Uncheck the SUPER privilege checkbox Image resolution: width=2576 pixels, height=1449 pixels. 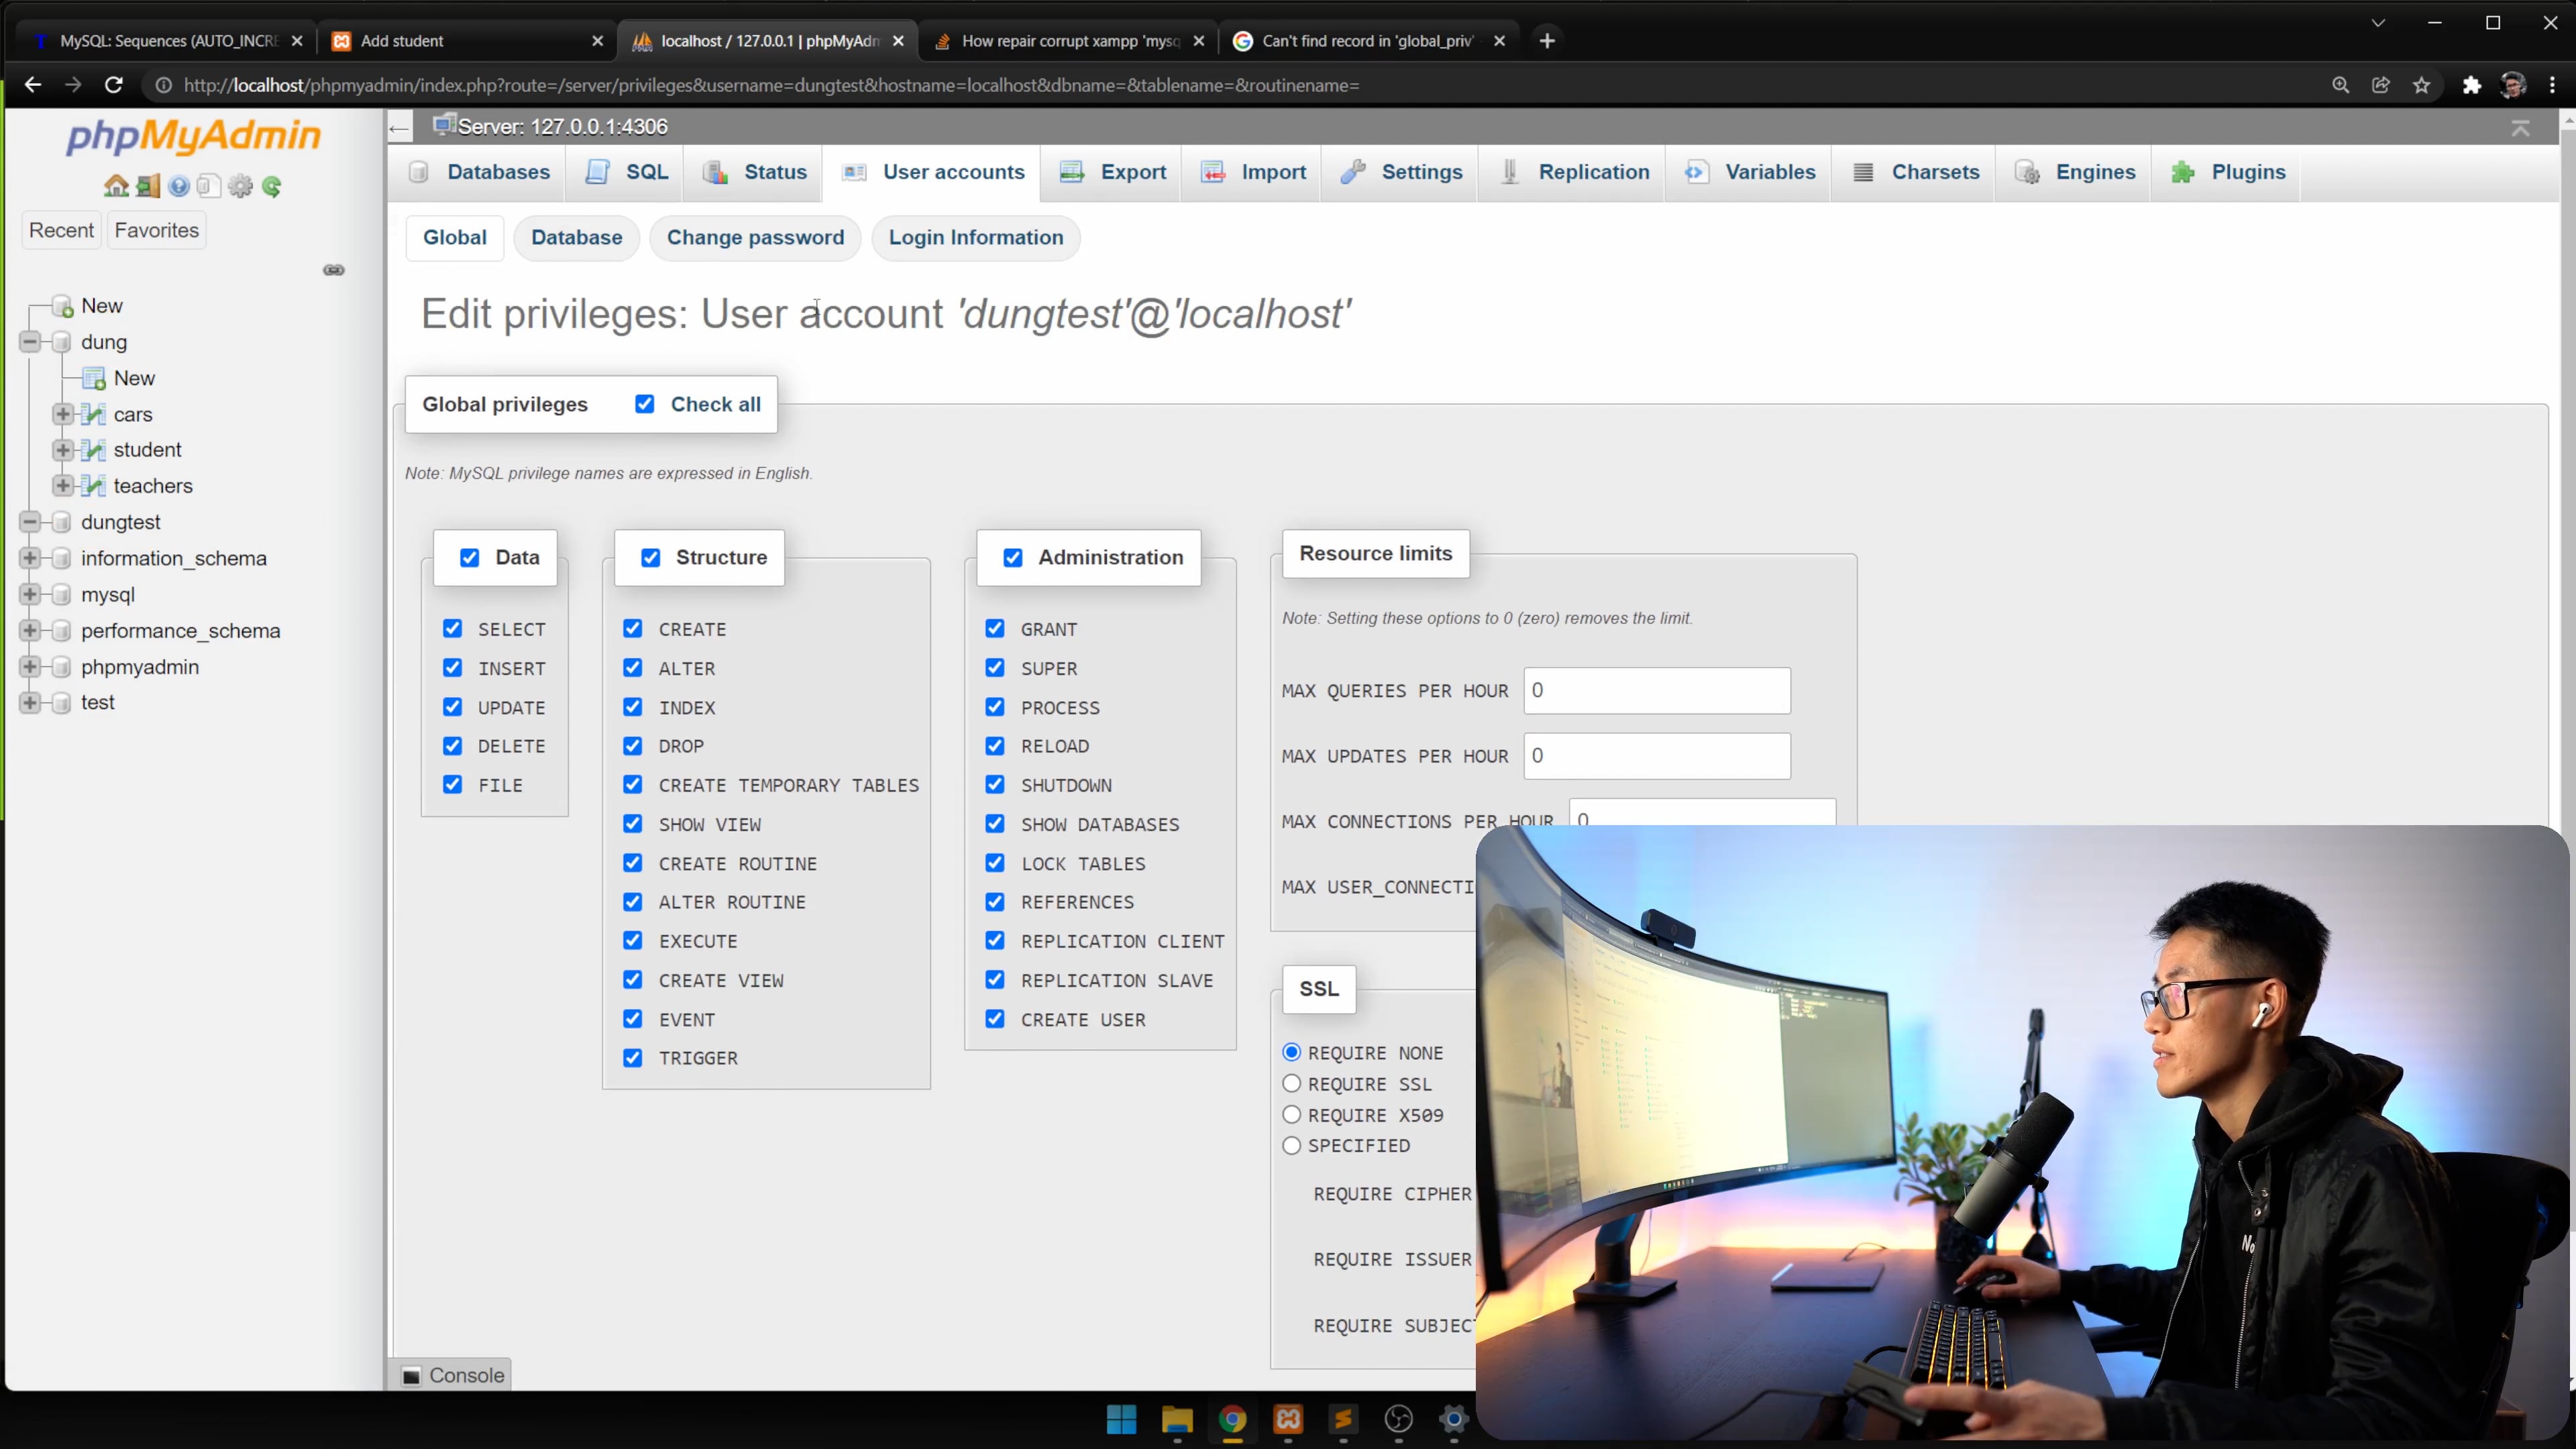994,667
